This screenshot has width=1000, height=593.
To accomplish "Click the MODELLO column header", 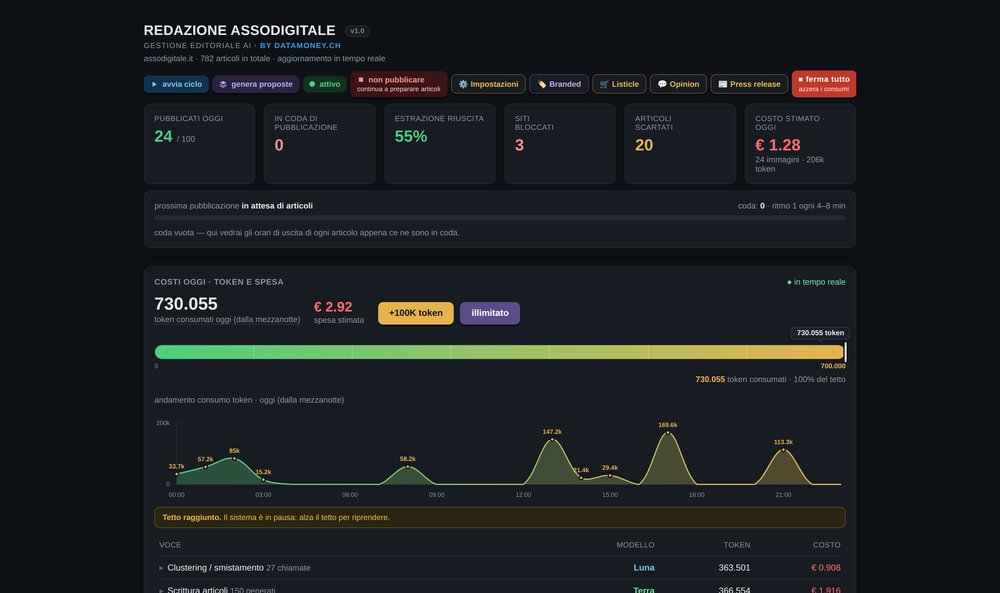I will click(x=635, y=545).
